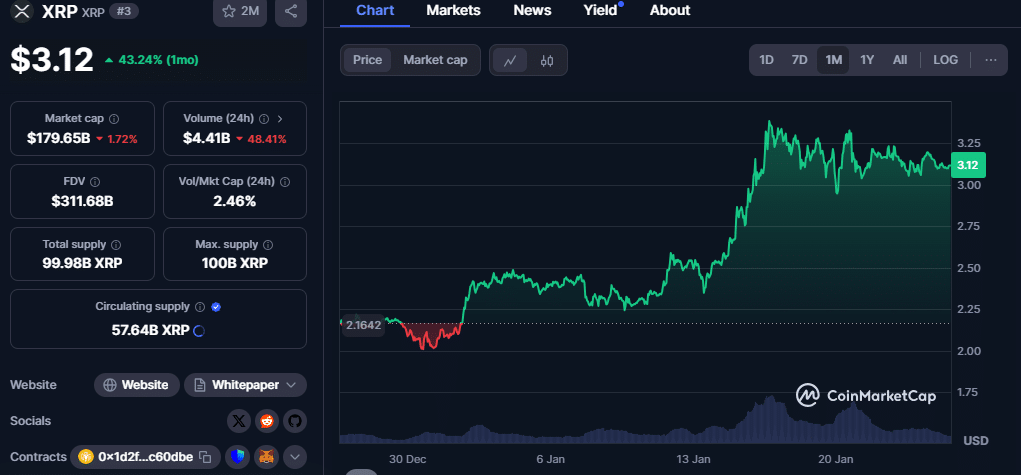
Task: Click the 0x1d2f...c60dbe contract chip
Action: (x=145, y=457)
